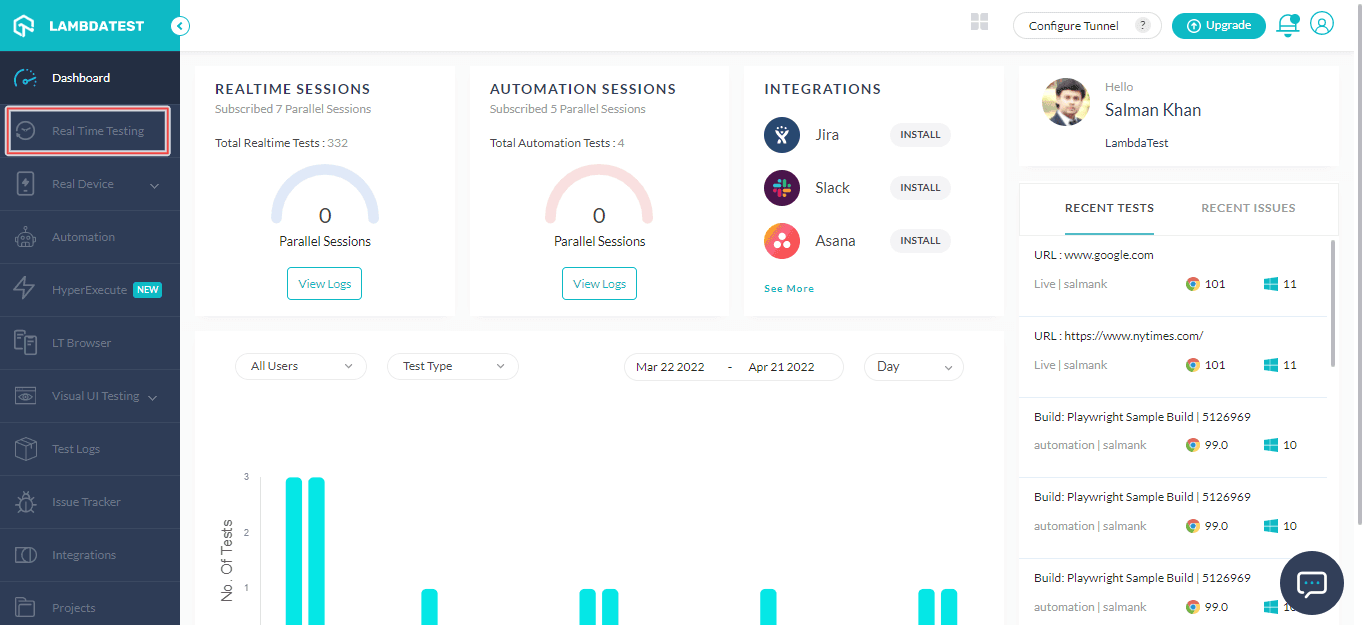The width and height of the screenshot is (1366, 625).
Task: Open the Issue Tracker
Action: tap(85, 501)
